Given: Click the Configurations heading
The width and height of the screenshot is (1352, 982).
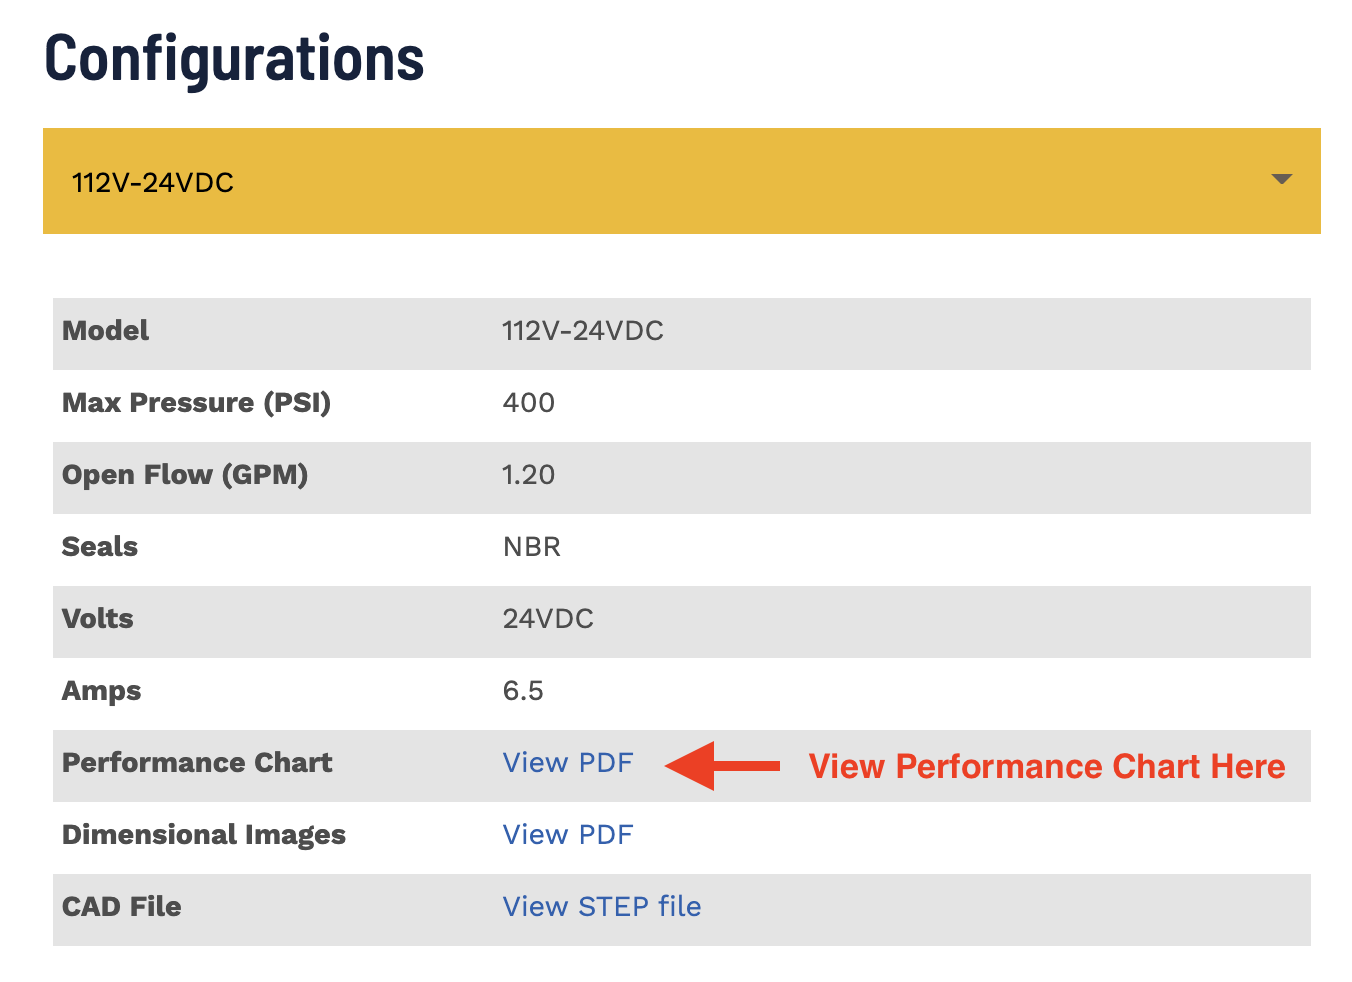Looking at the screenshot, I should pyautogui.click(x=234, y=58).
